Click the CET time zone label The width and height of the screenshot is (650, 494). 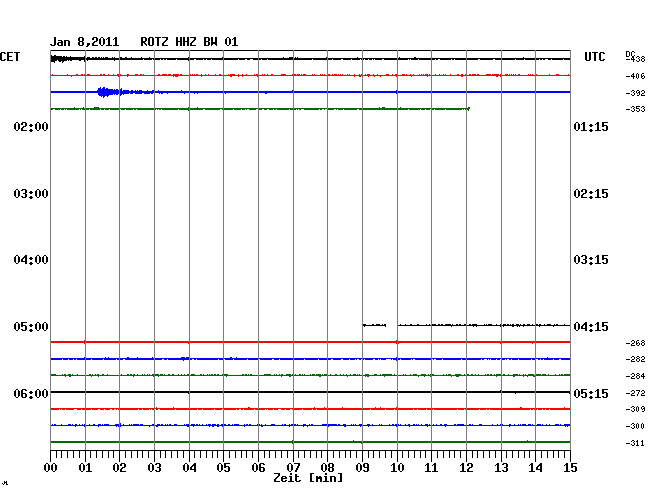pos(10,57)
